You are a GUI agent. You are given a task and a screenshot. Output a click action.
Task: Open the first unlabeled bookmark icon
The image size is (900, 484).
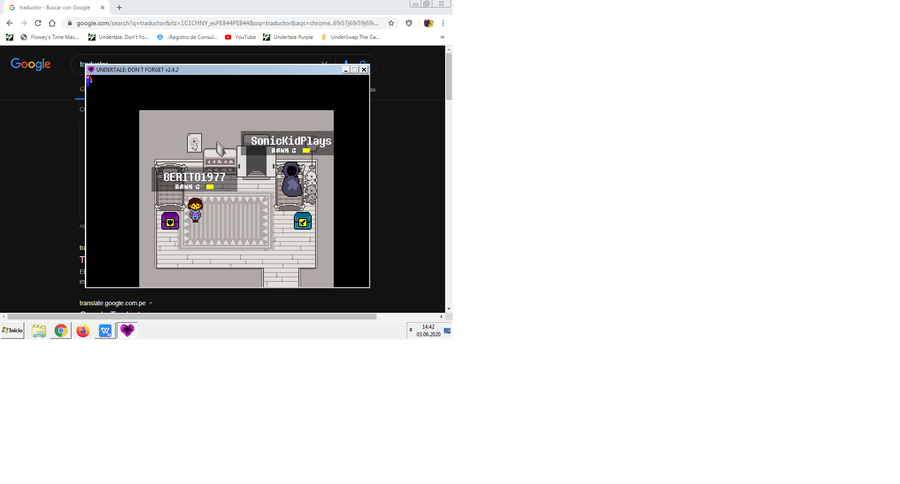(9, 37)
